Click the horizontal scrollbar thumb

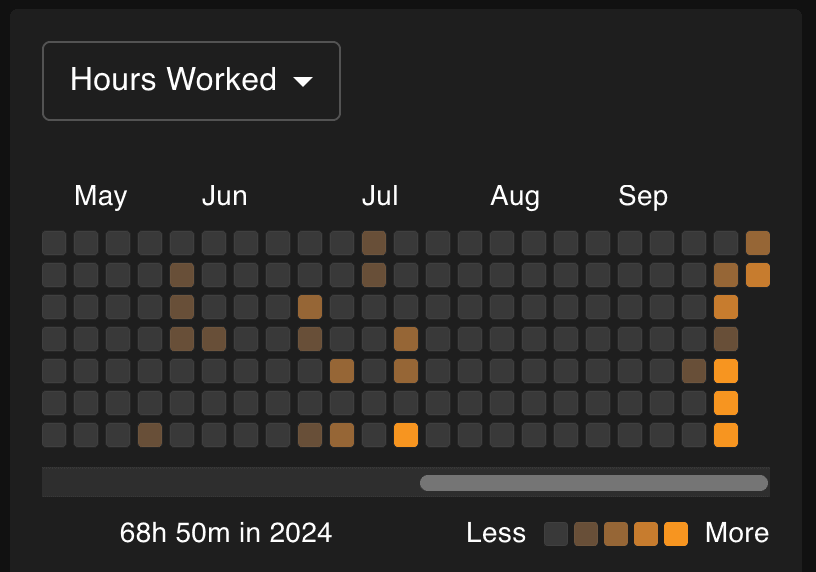click(594, 483)
